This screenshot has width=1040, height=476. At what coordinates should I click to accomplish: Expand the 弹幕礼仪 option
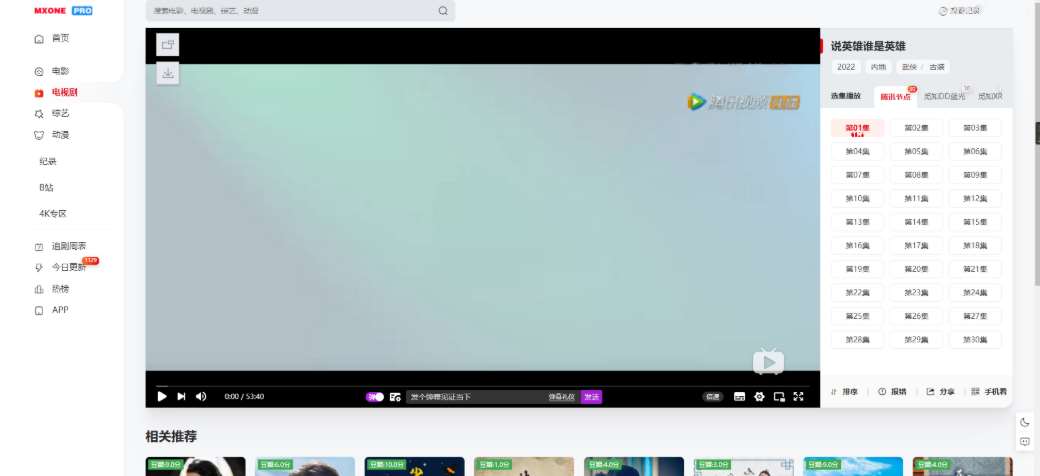pos(561,397)
